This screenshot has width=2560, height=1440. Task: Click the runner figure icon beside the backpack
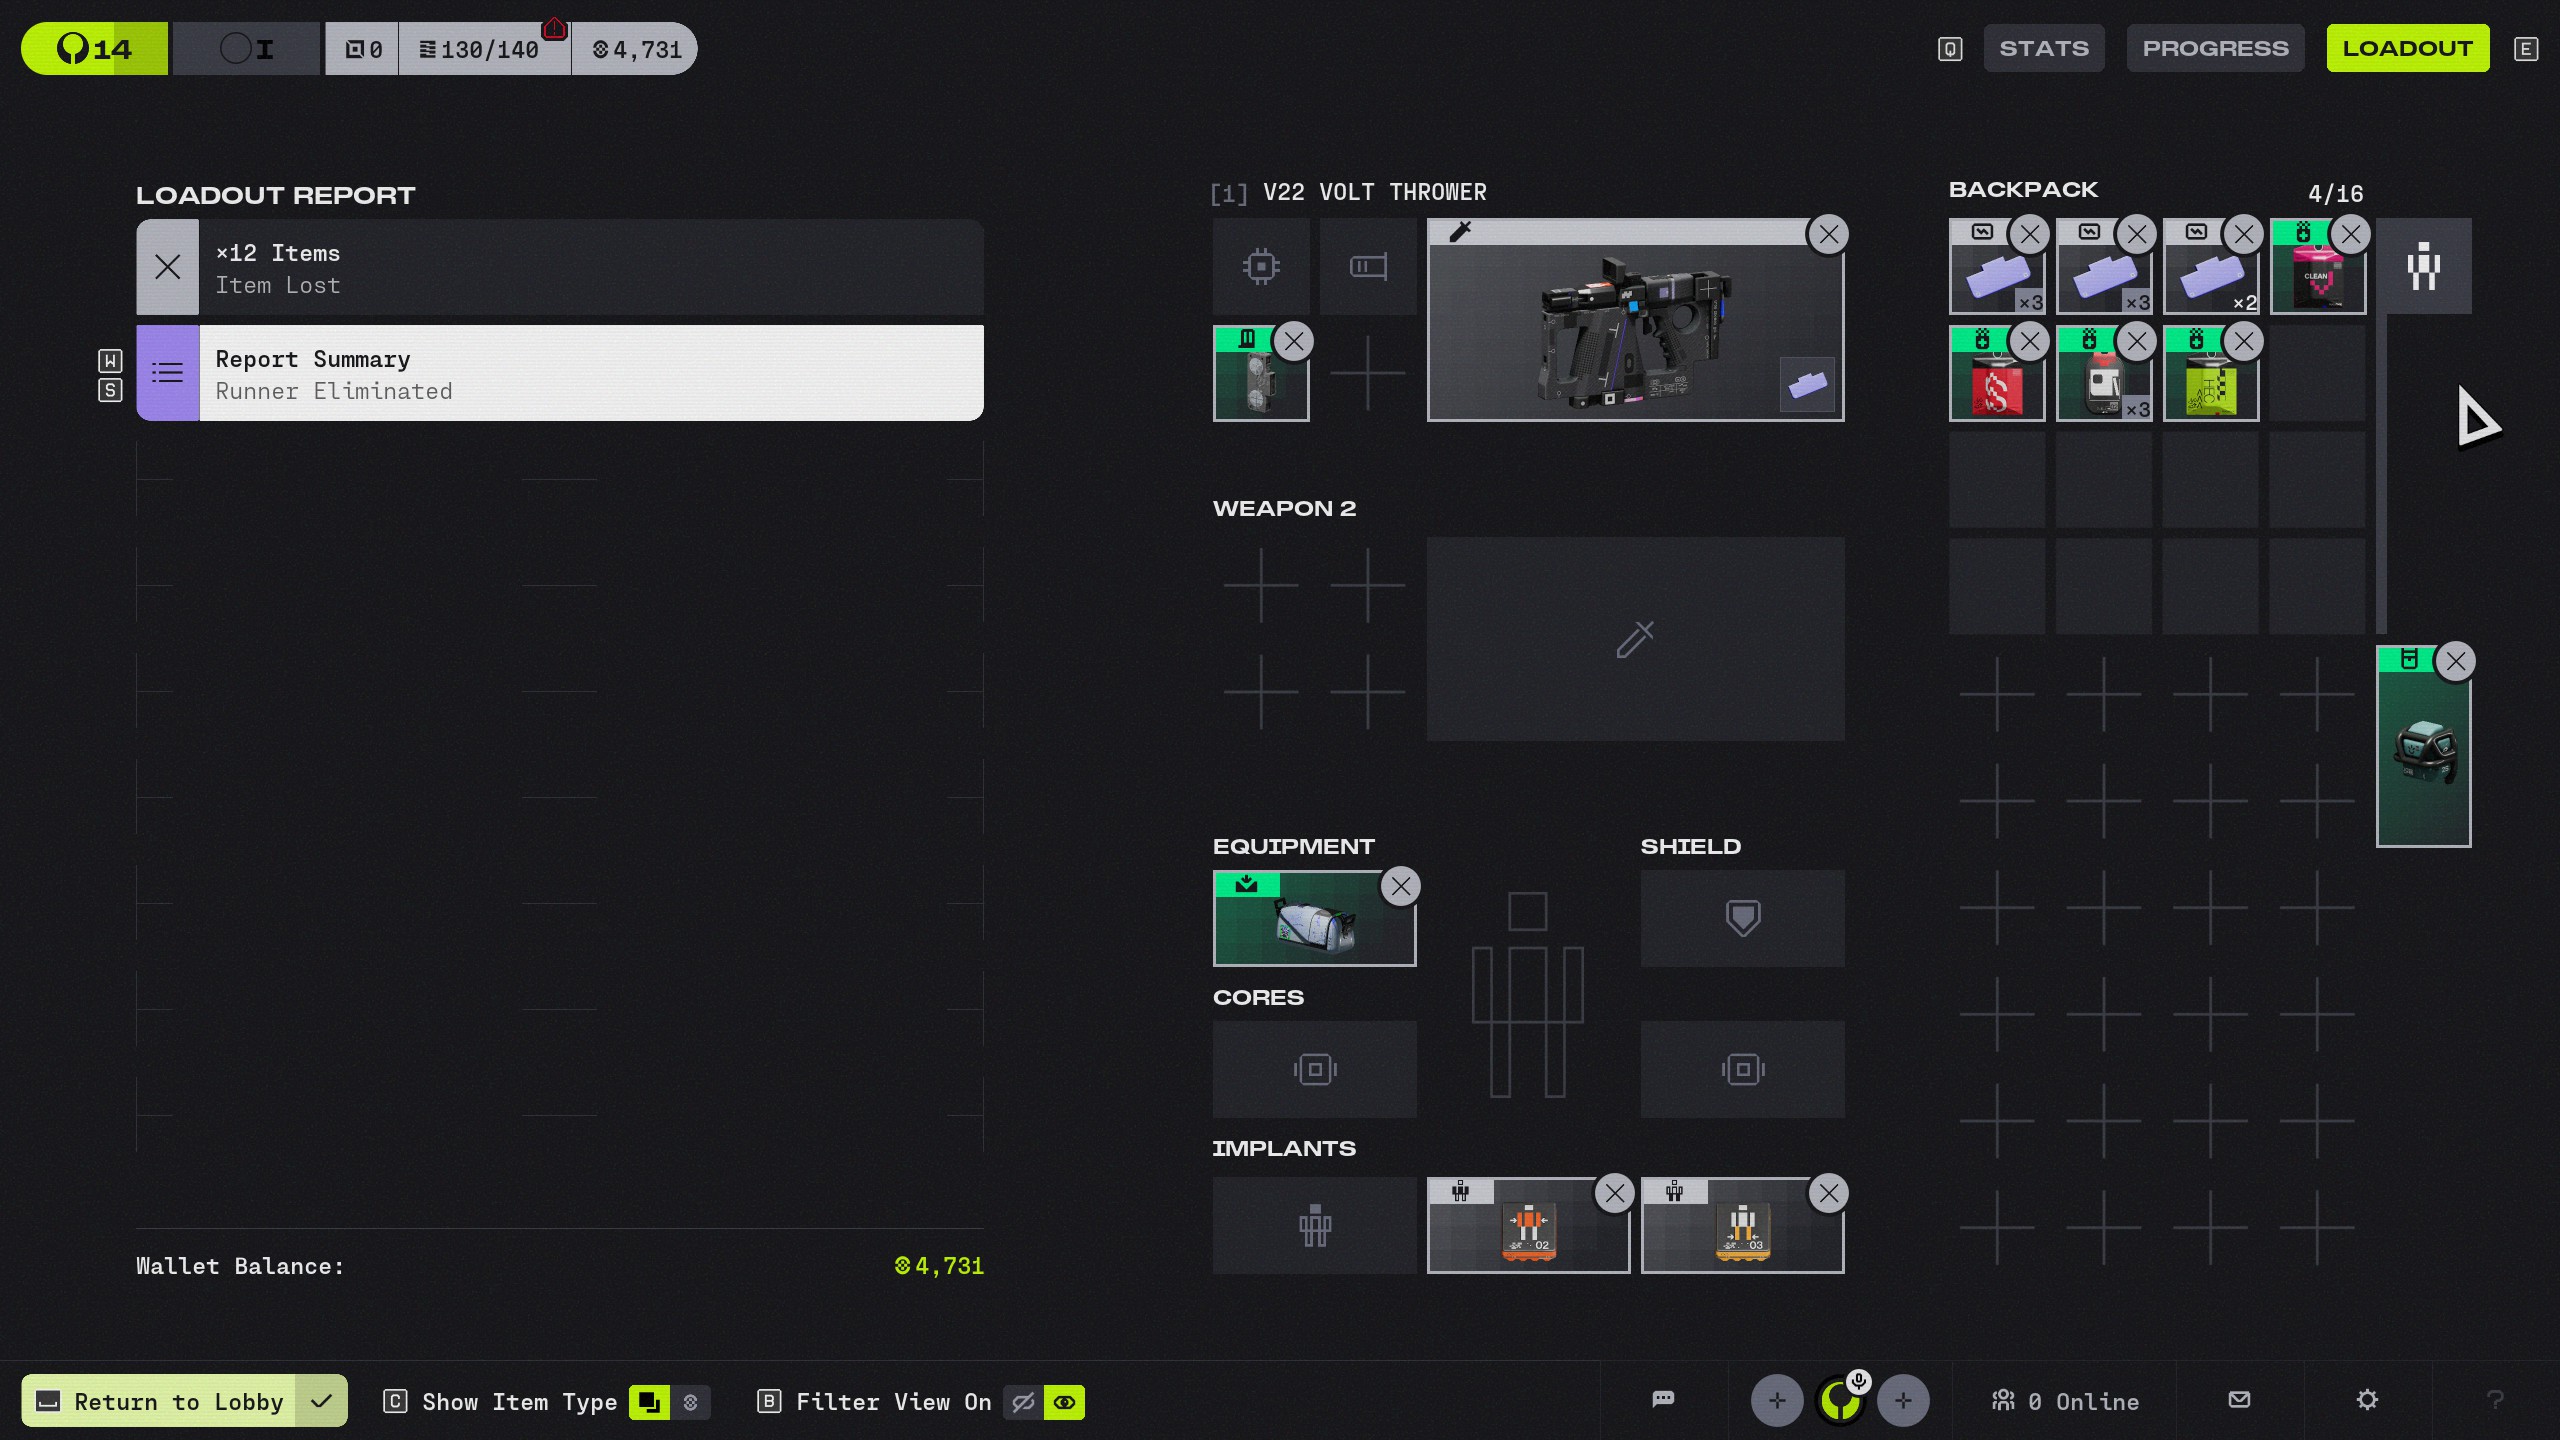[x=2423, y=267]
